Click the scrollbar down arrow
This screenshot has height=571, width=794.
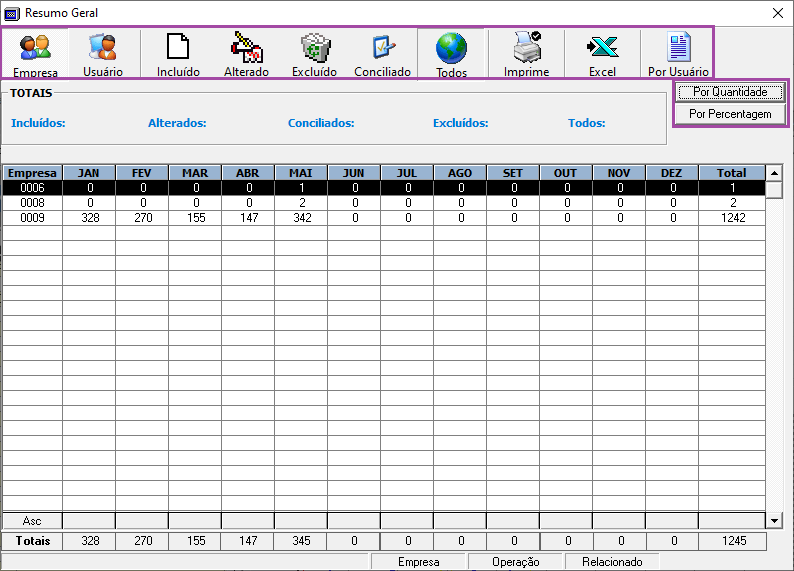coord(774,520)
